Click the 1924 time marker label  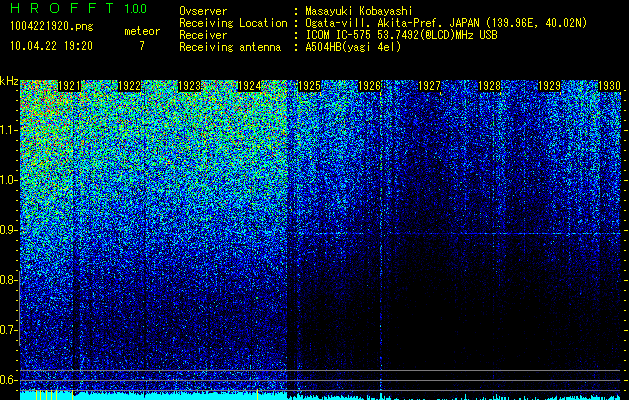click(250, 86)
